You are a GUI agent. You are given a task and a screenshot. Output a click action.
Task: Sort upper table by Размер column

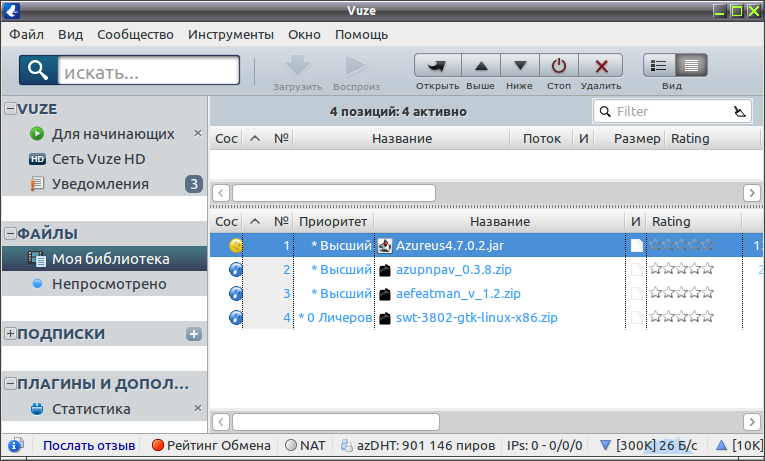[x=628, y=138]
